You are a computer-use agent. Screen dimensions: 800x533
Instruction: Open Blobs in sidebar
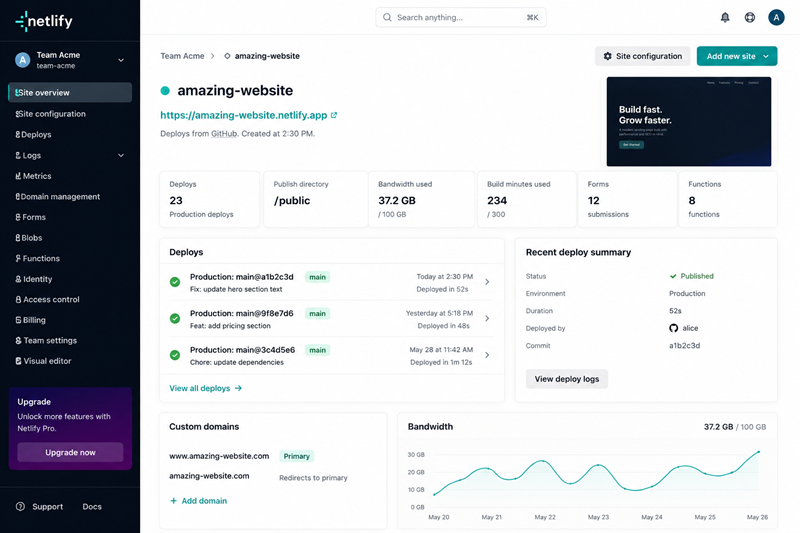(70, 238)
